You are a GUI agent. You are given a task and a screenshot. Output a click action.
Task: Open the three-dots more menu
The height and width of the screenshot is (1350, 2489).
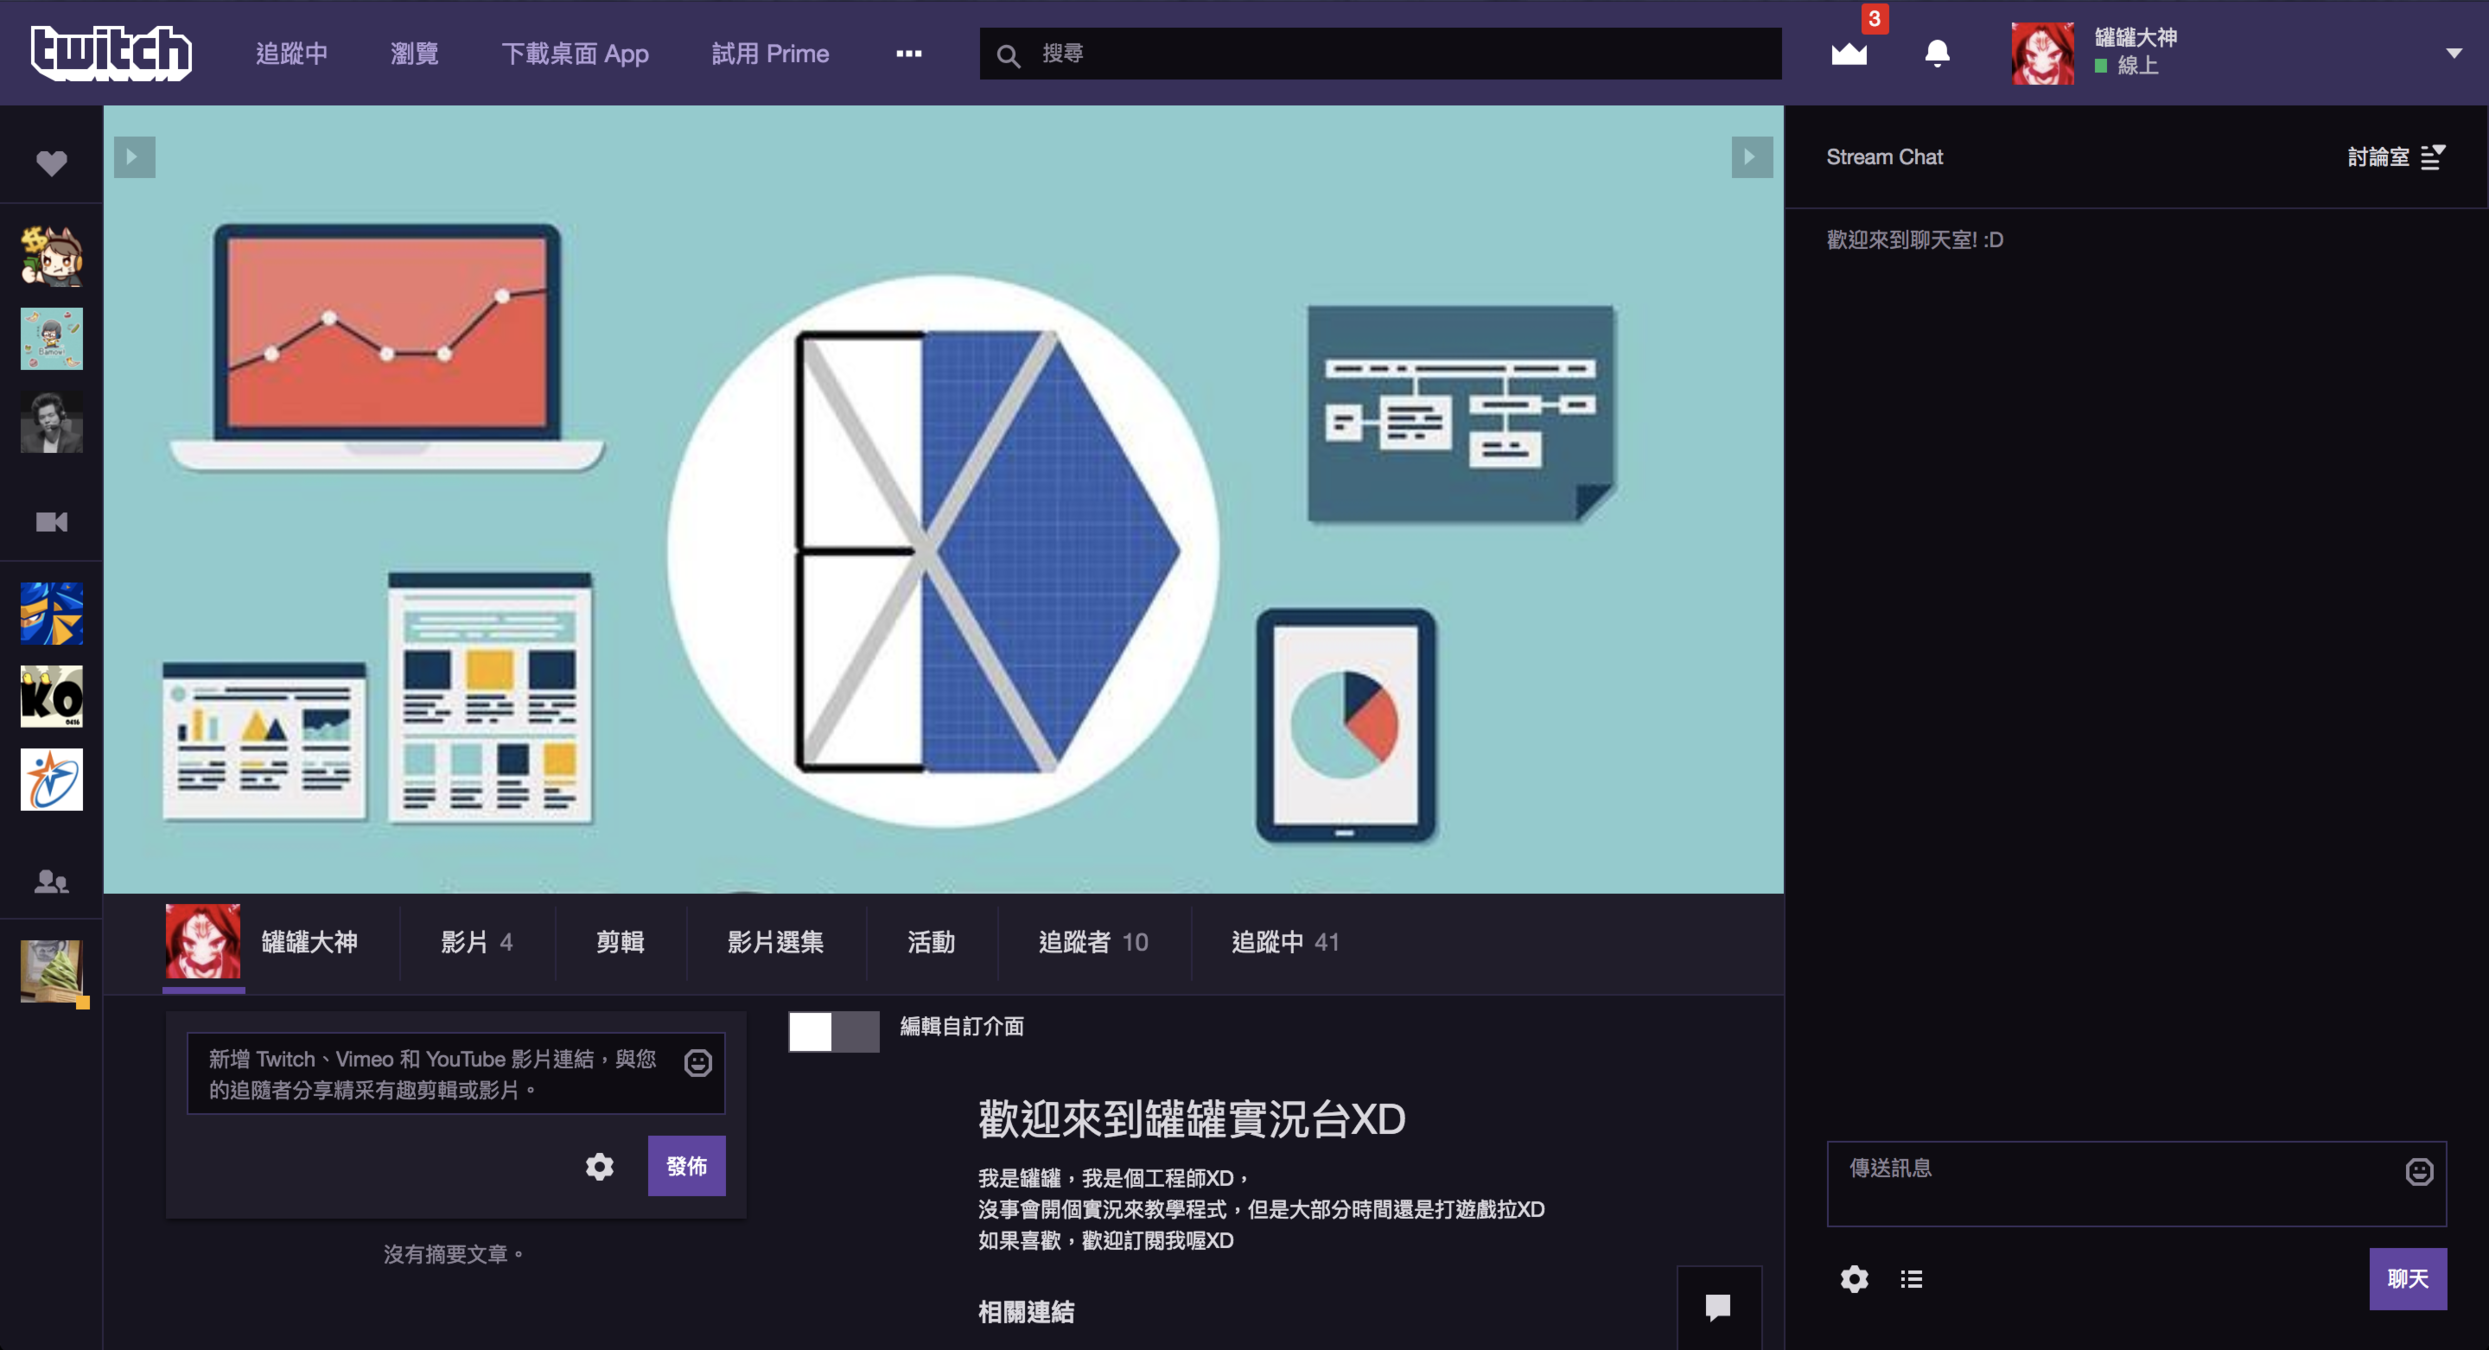coord(908,53)
